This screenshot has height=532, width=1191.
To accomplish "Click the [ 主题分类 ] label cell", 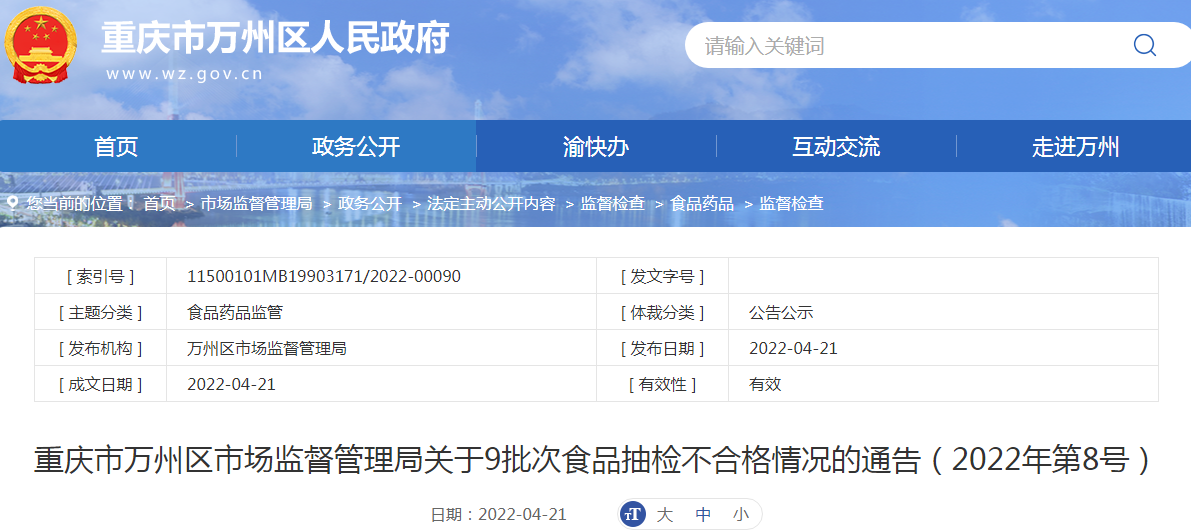I will coord(100,312).
